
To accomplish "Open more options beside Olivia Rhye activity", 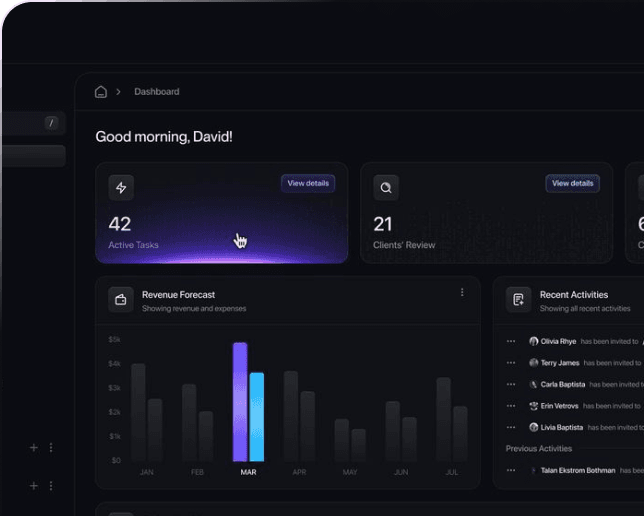I will tap(511, 341).
